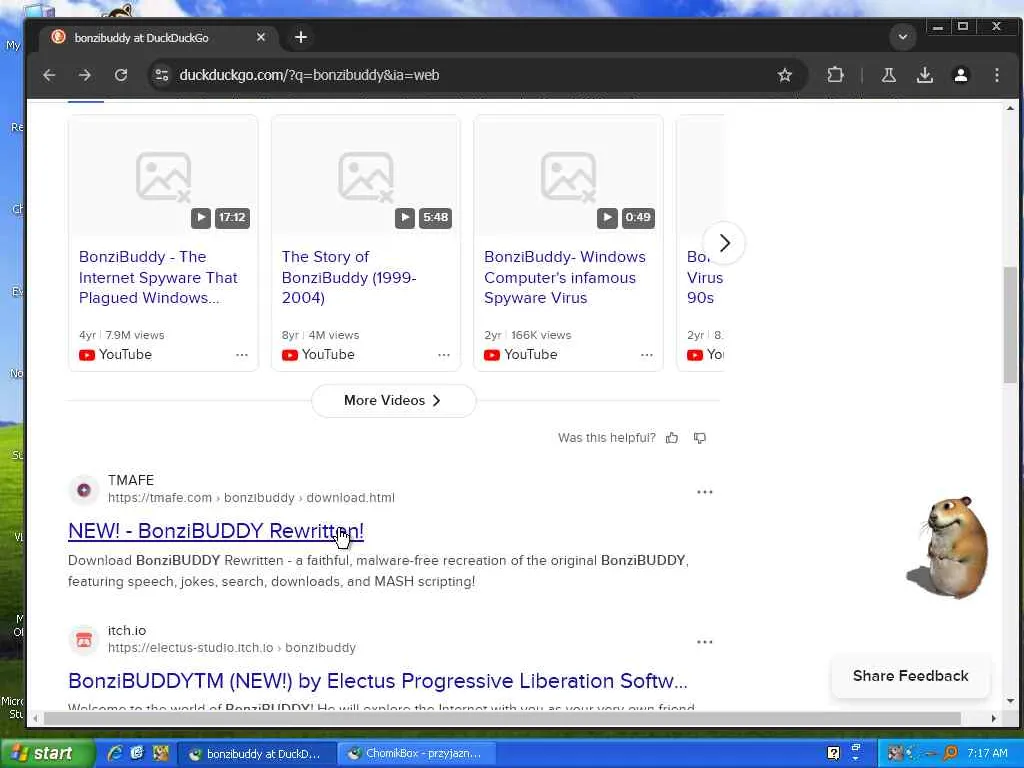Open 'BonziBuddy - The Internet Spyware' video title
Screen dimensions: 1024x768
[158, 278]
